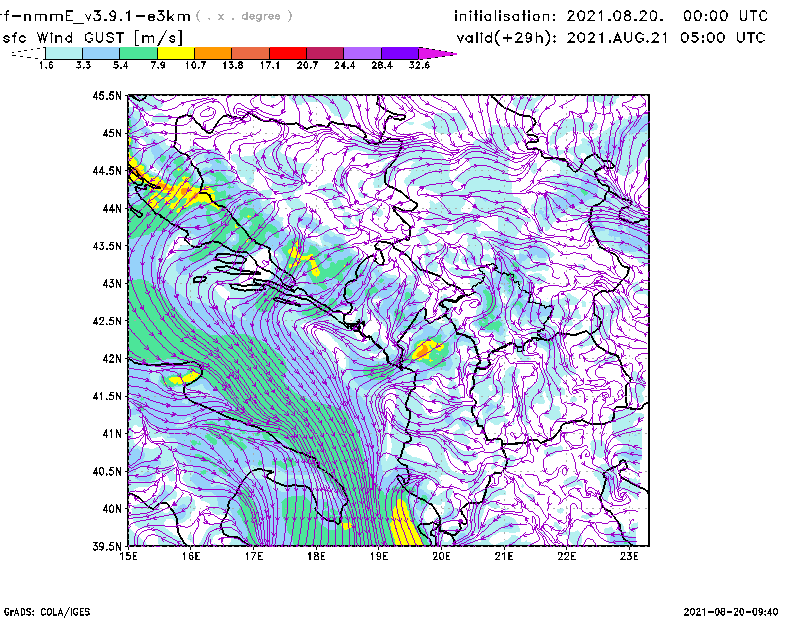Click the '44.5N' latitude label
This screenshot has height=618, width=800.
[x=107, y=170]
